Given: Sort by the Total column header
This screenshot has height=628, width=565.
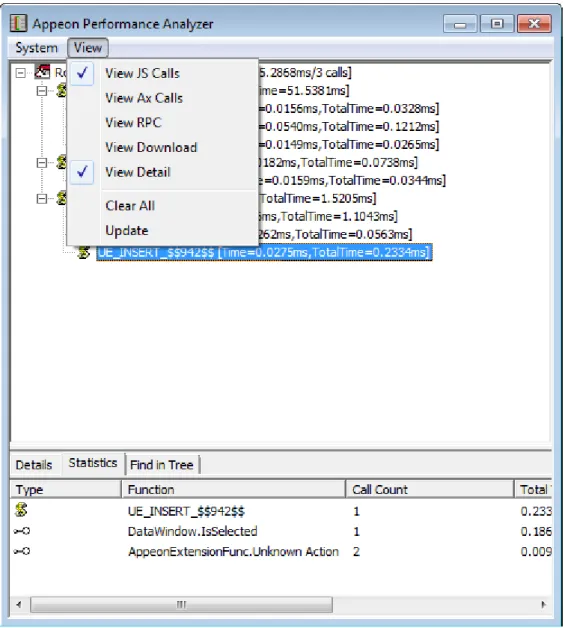Looking at the screenshot, I should 533,489.
